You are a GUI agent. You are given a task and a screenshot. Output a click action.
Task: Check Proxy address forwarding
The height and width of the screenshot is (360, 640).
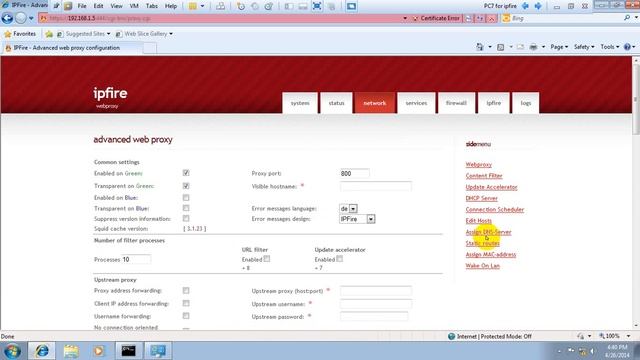coord(186,291)
